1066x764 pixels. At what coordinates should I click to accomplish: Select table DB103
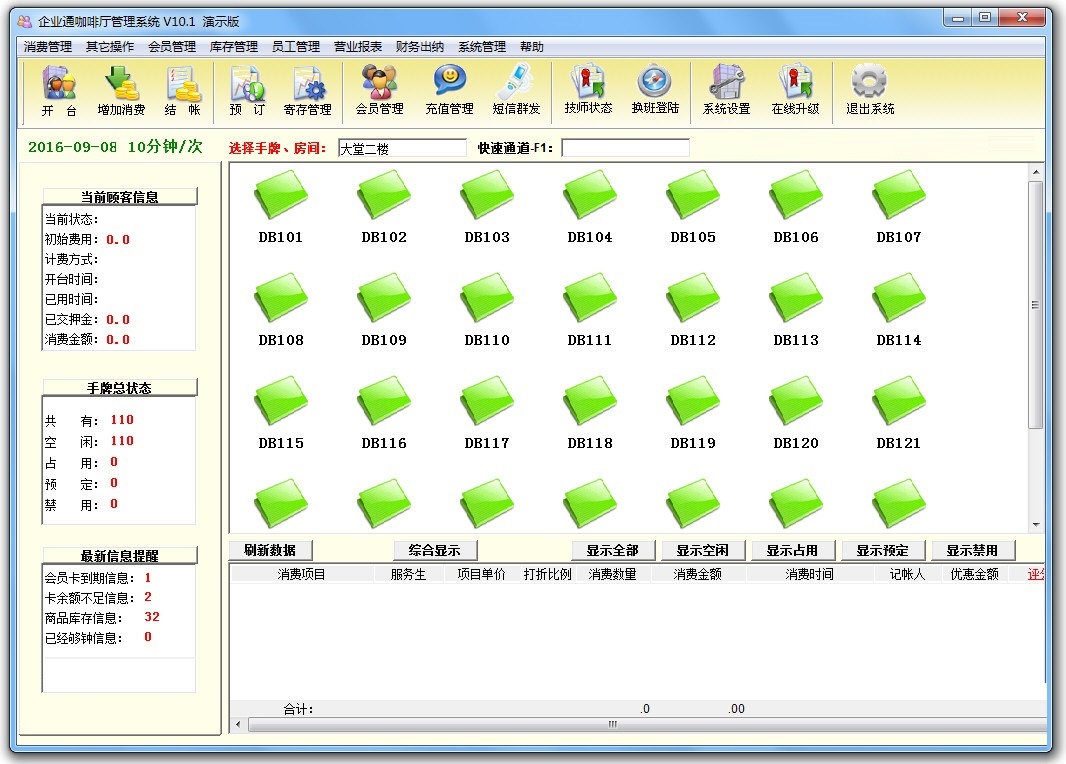[487, 207]
